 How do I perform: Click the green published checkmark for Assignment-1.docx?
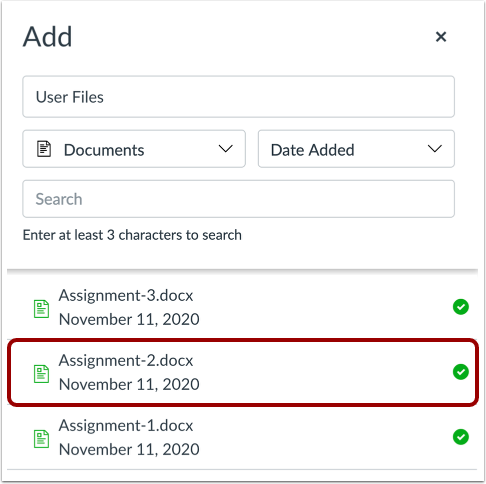pyautogui.click(x=461, y=437)
